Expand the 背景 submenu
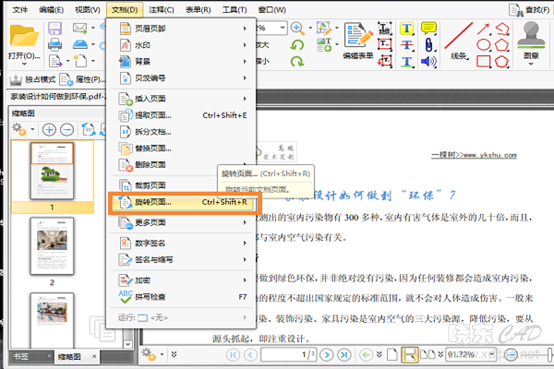The image size is (554, 369). tap(182, 62)
